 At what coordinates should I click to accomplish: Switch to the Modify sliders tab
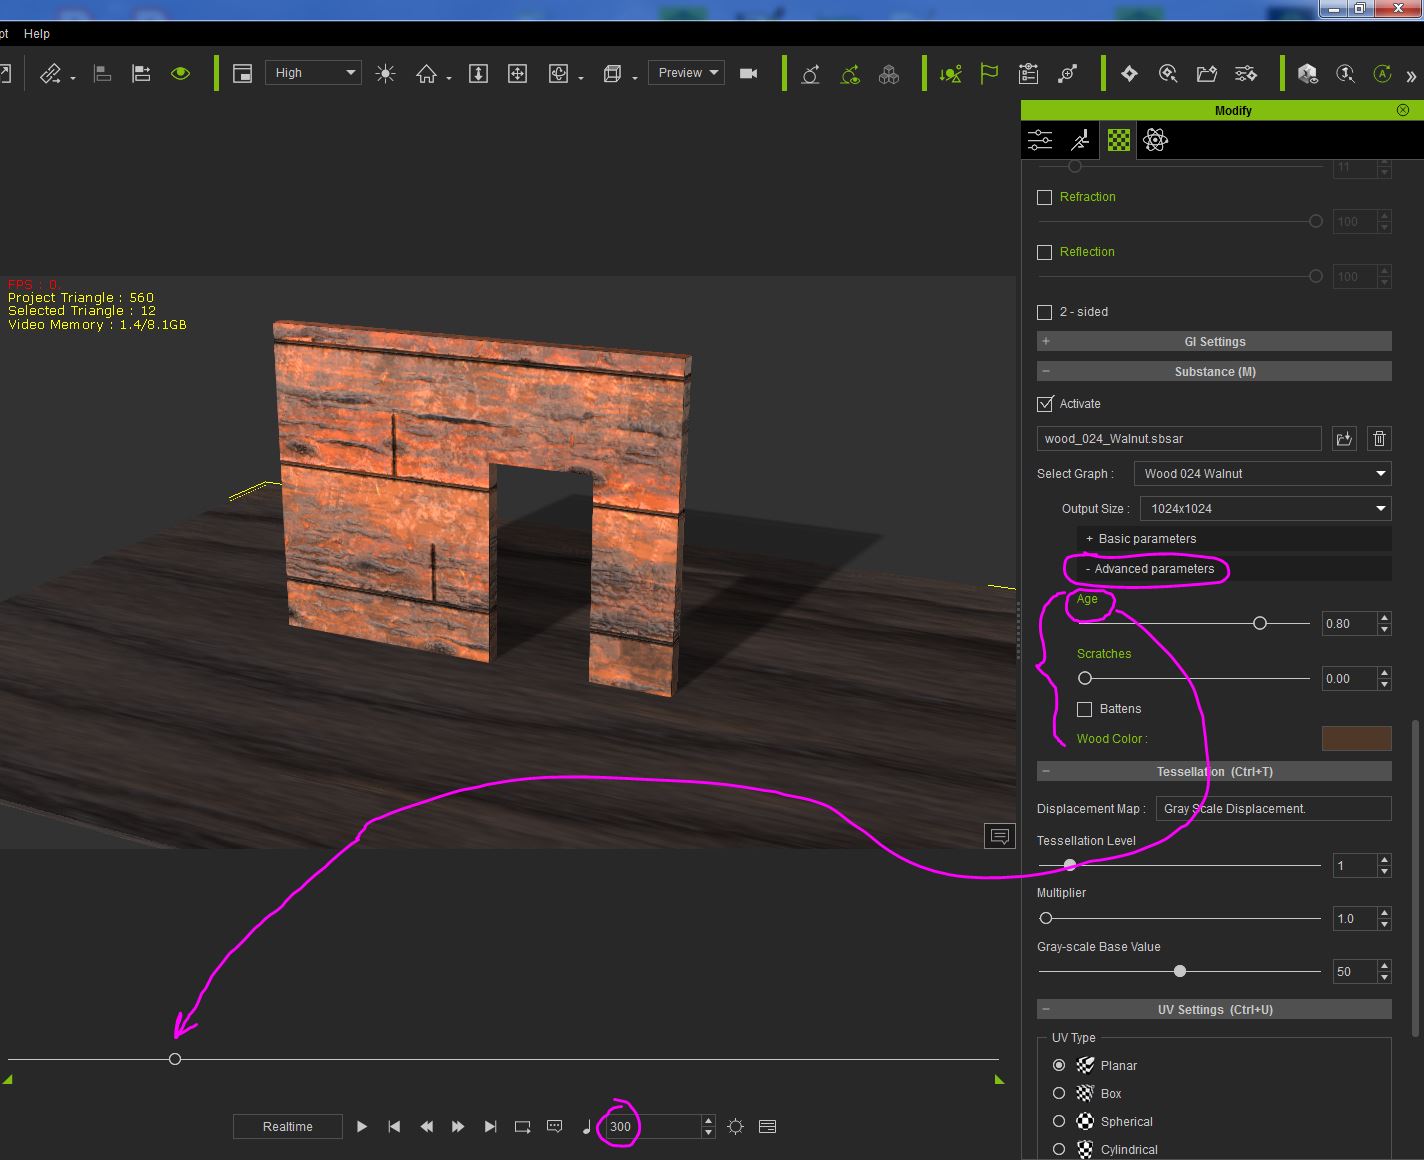(1040, 140)
